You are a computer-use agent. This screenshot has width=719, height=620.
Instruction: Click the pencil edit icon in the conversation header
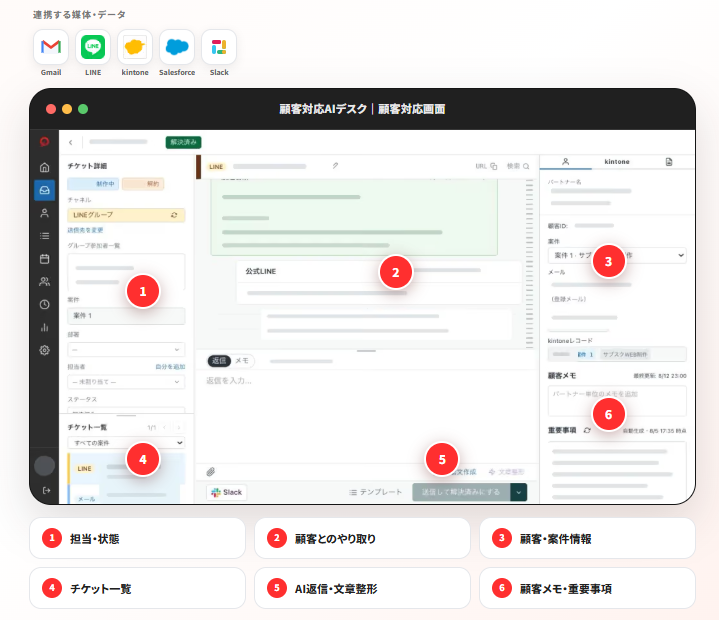tap(335, 166)
